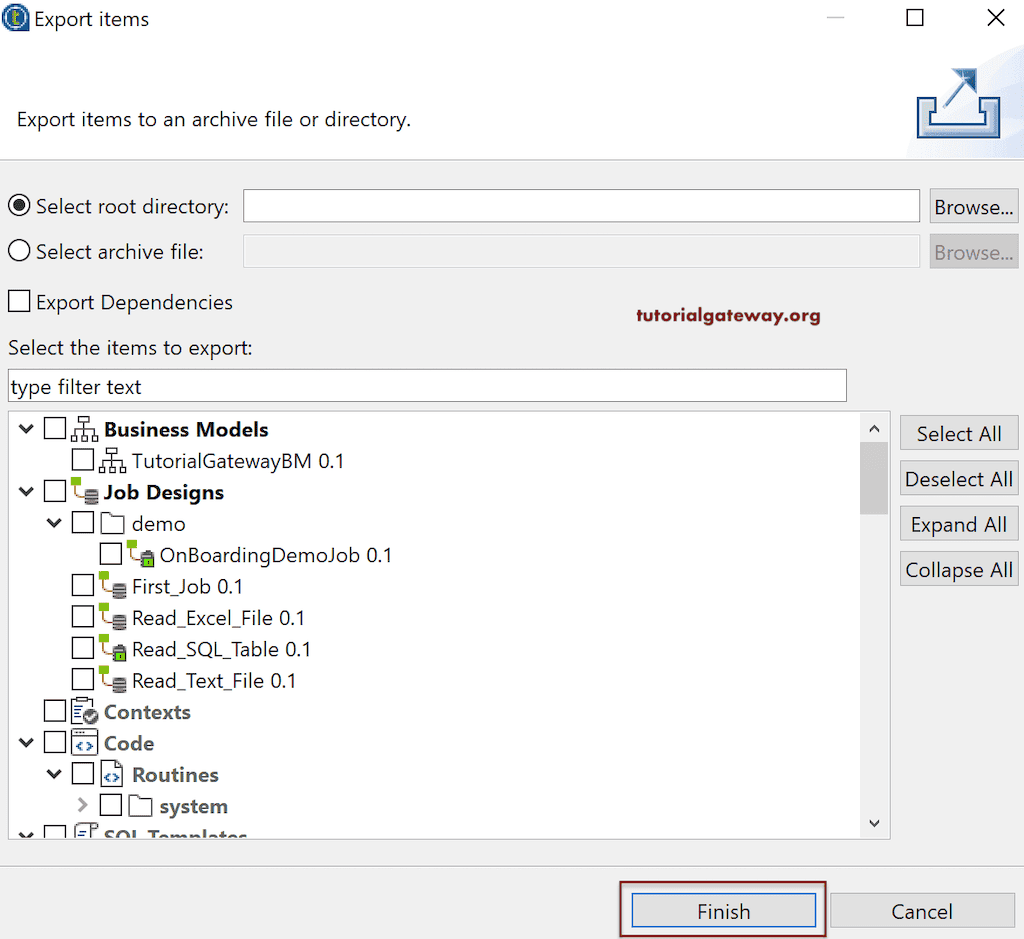Check the Read_Excel_File 0.1 checkbox
Image resolution: width=1024 pixels, height=939 pixels.
click(x=84, y=617)
